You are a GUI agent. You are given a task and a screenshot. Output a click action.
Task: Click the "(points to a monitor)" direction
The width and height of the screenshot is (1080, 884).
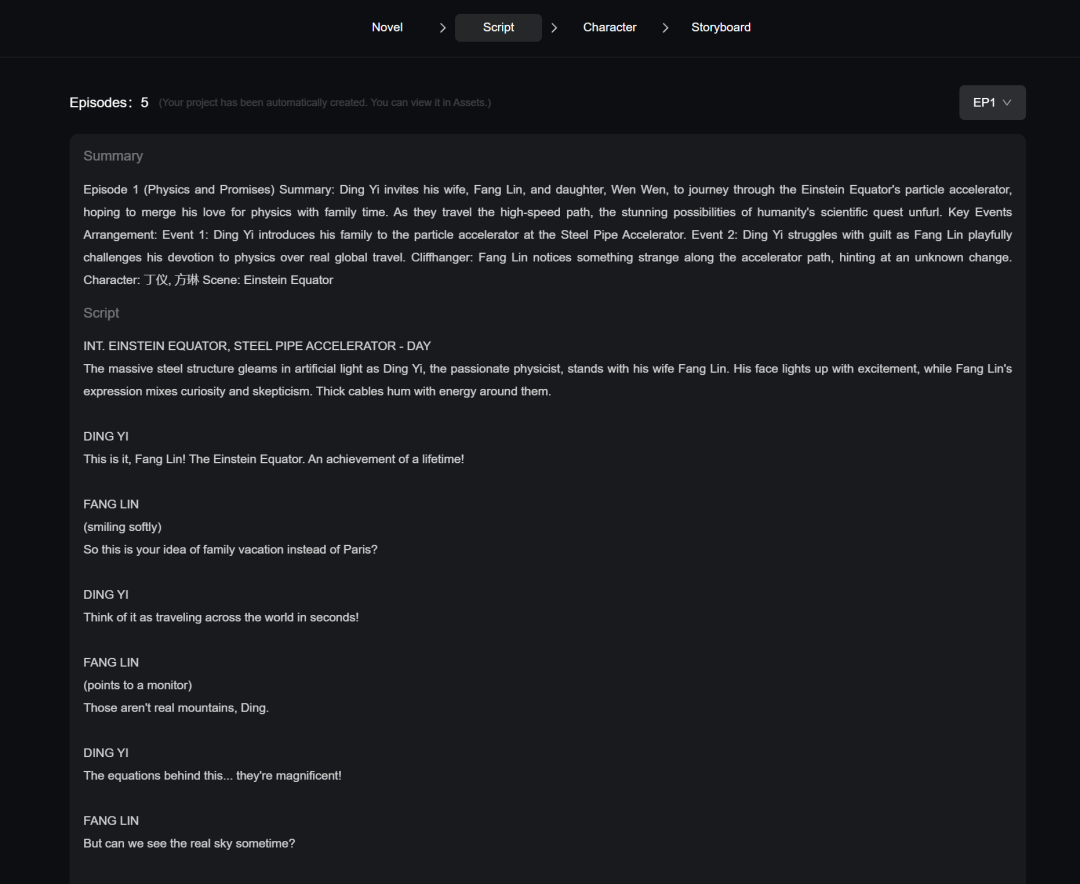[x=137, y=685]
